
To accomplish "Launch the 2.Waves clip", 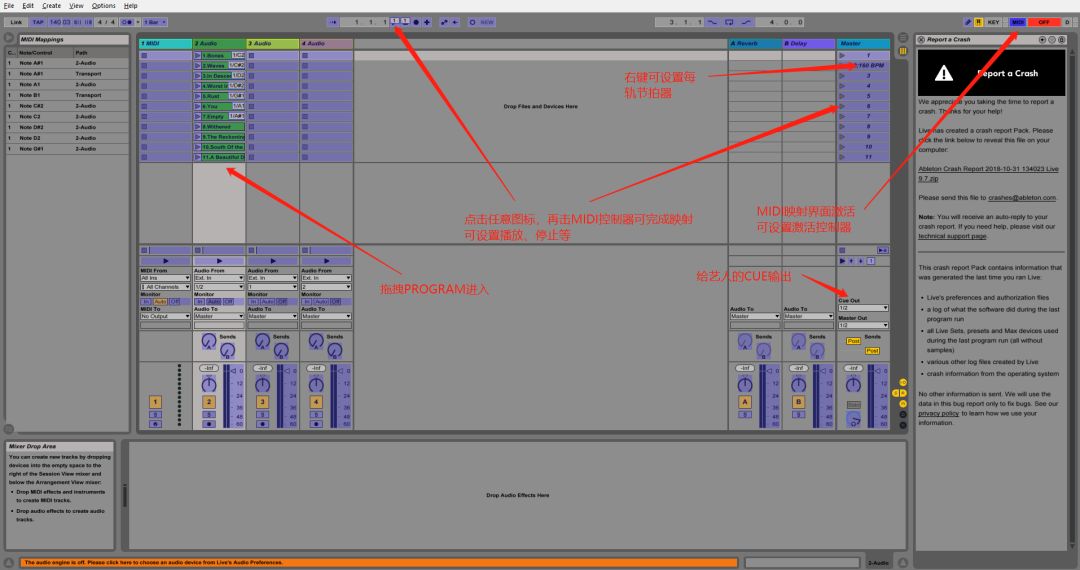I will (x=198, y=65).
